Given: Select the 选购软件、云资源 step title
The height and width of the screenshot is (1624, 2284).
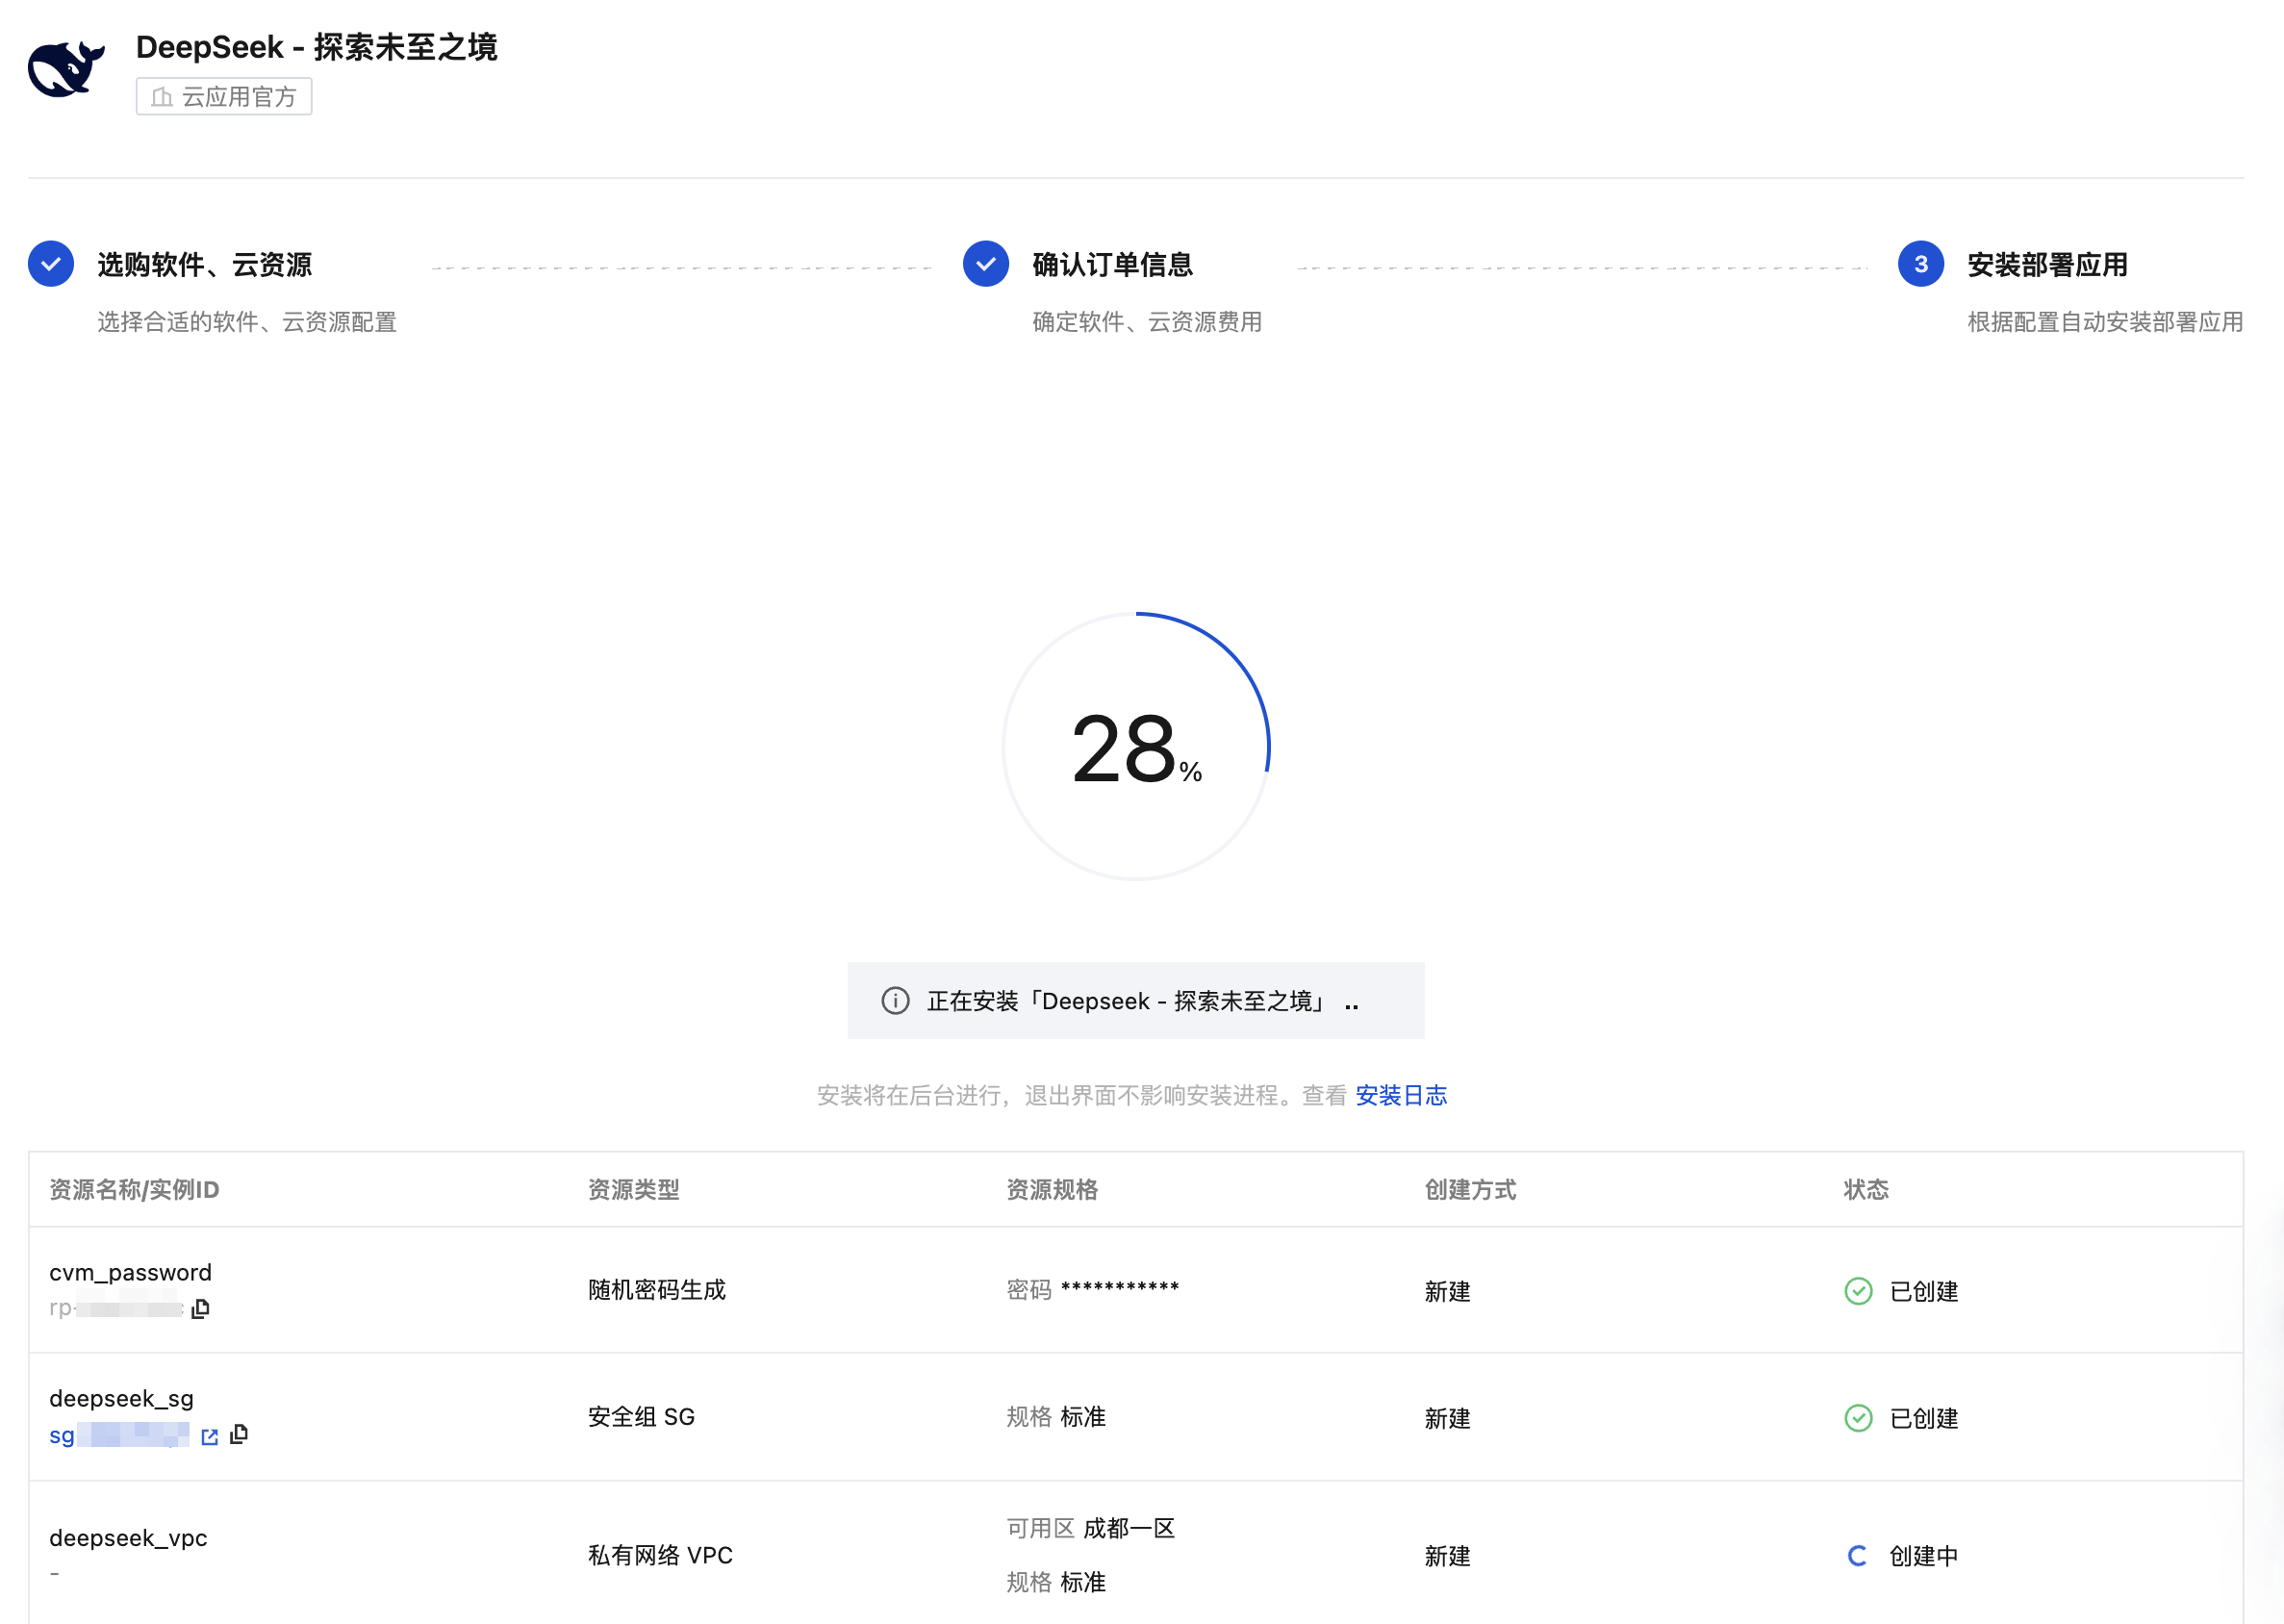Looking at the screenshot, I should coord(204,265).
